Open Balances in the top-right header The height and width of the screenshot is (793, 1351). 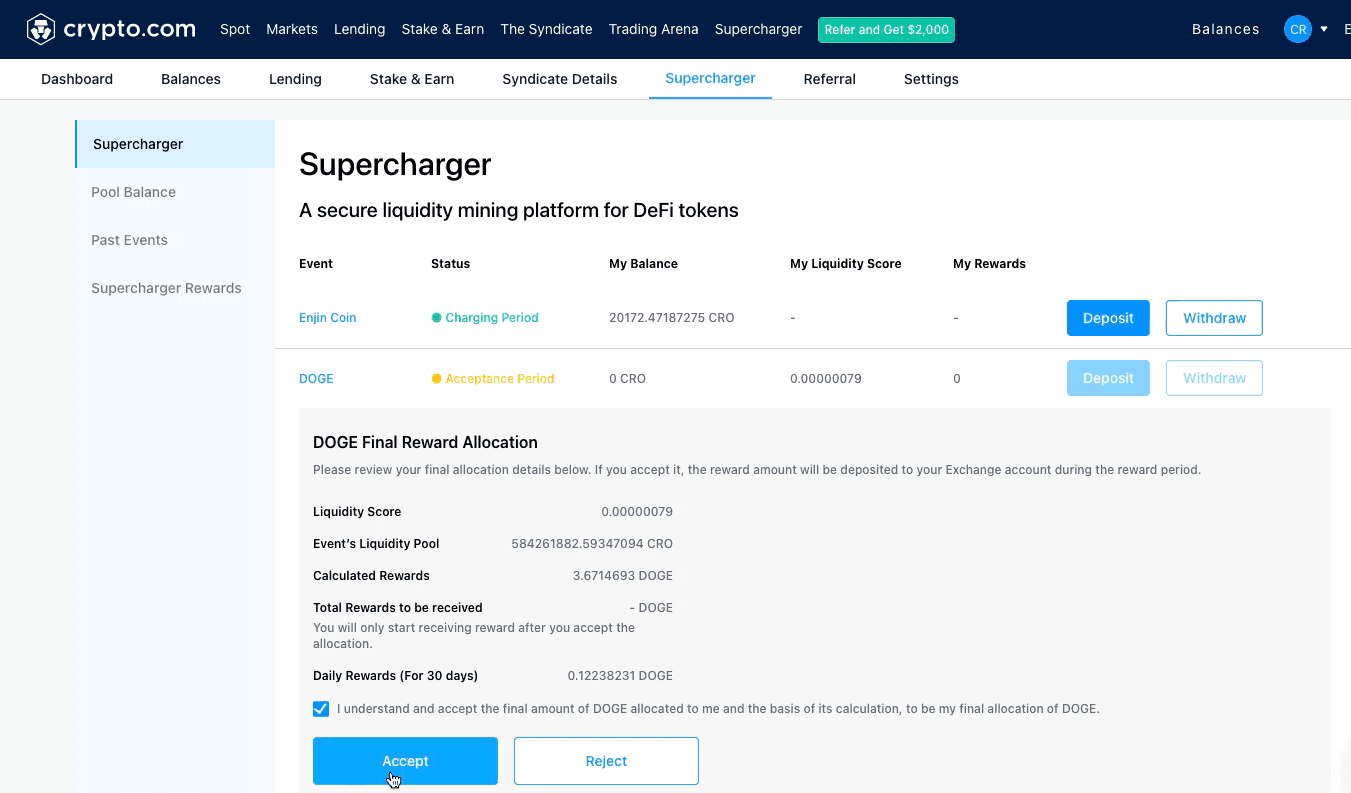click(1225, 29)
